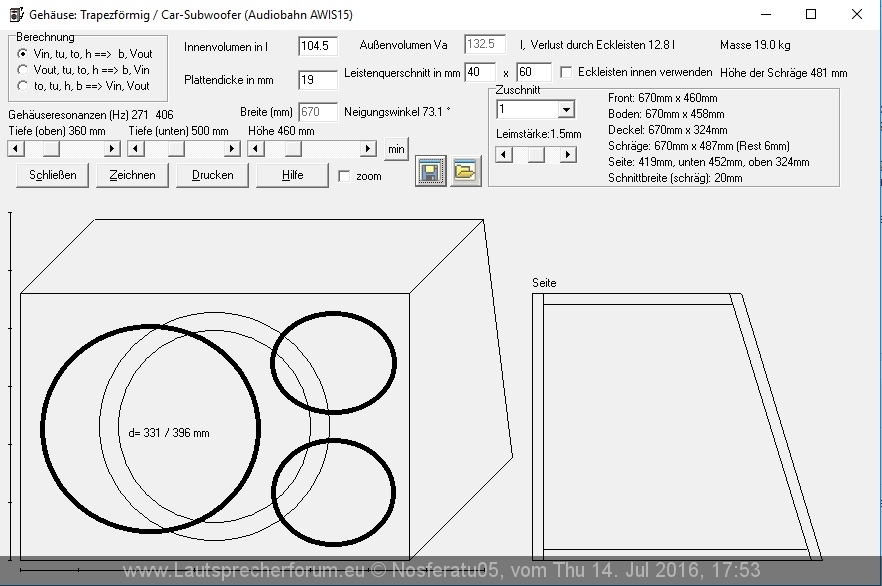The image size is (882, 586).
Task: Click the Drucken button
Action: coord(212,175)
